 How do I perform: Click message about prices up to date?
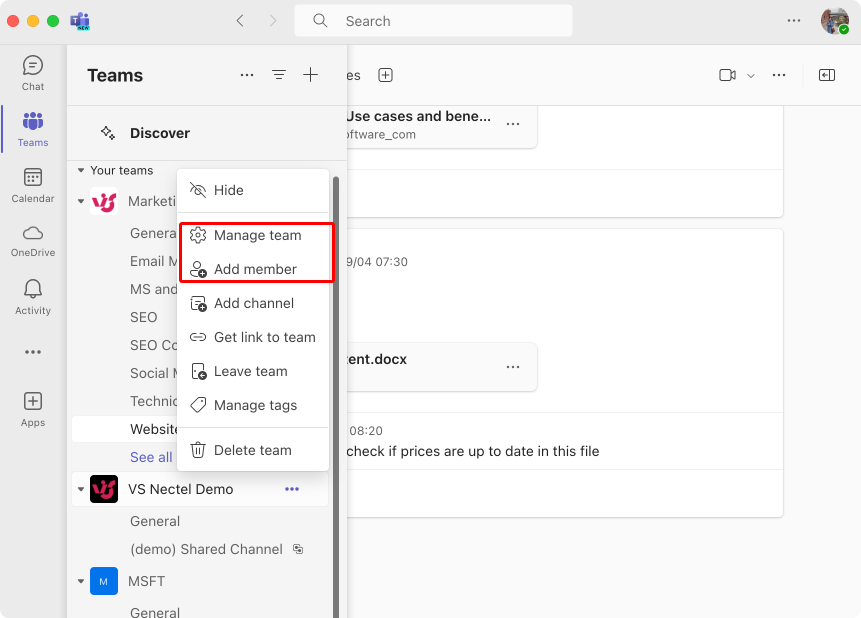click(x=473, y=451)
